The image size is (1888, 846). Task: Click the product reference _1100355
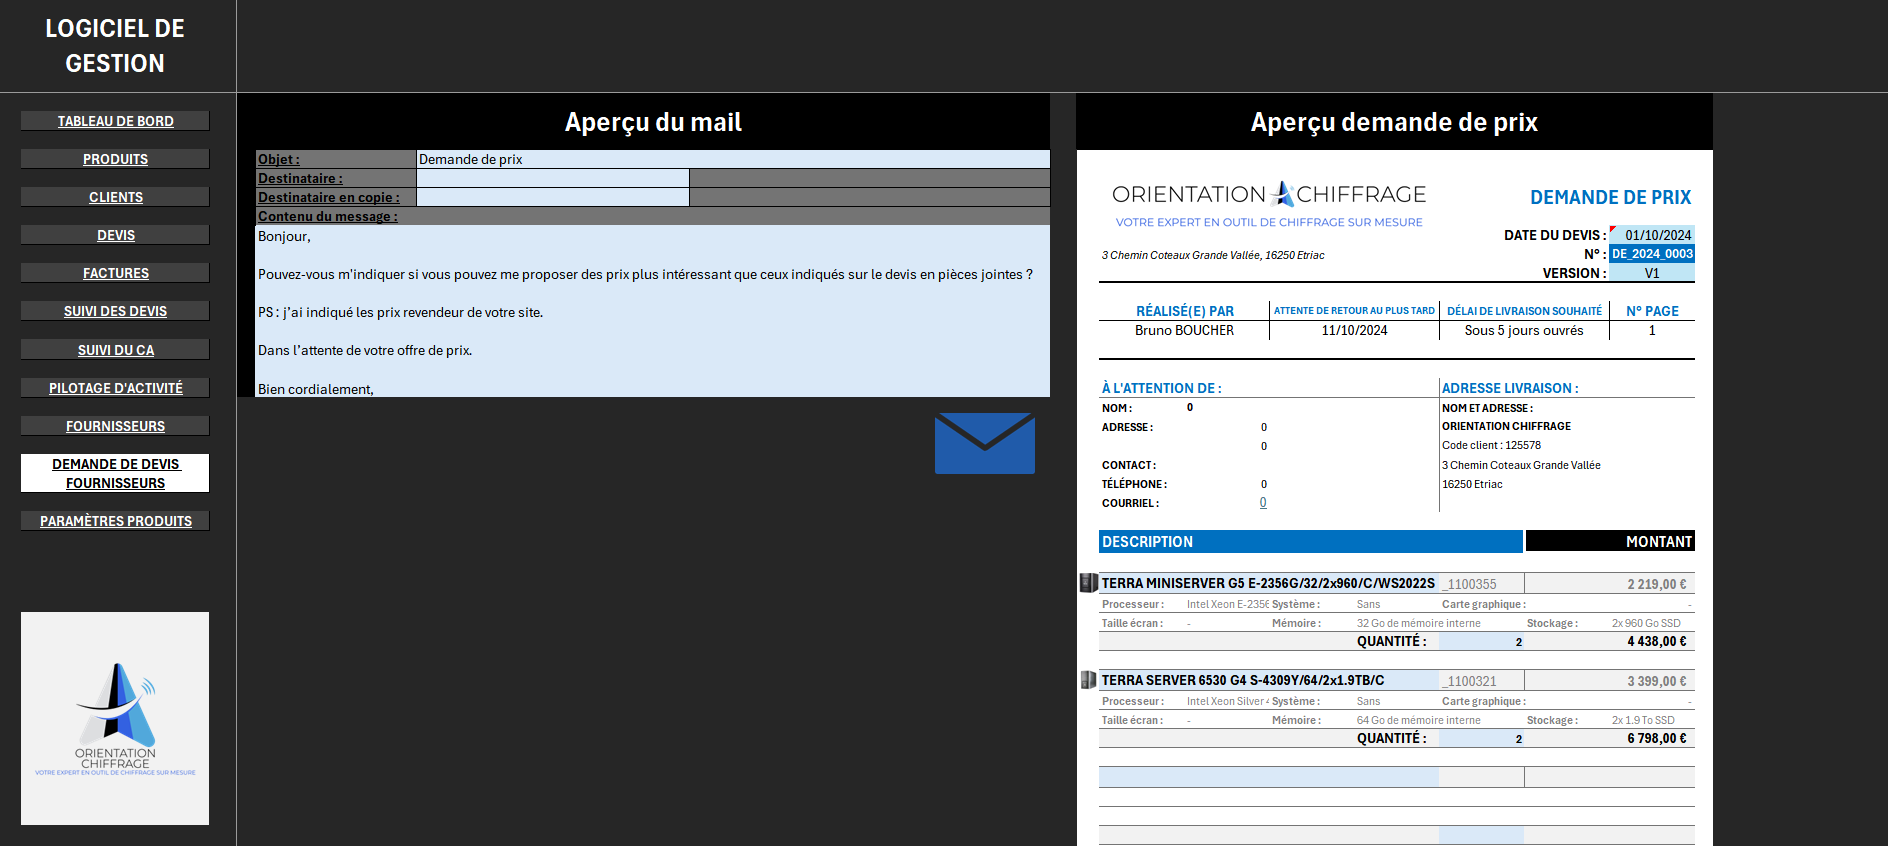(1470, 584)
